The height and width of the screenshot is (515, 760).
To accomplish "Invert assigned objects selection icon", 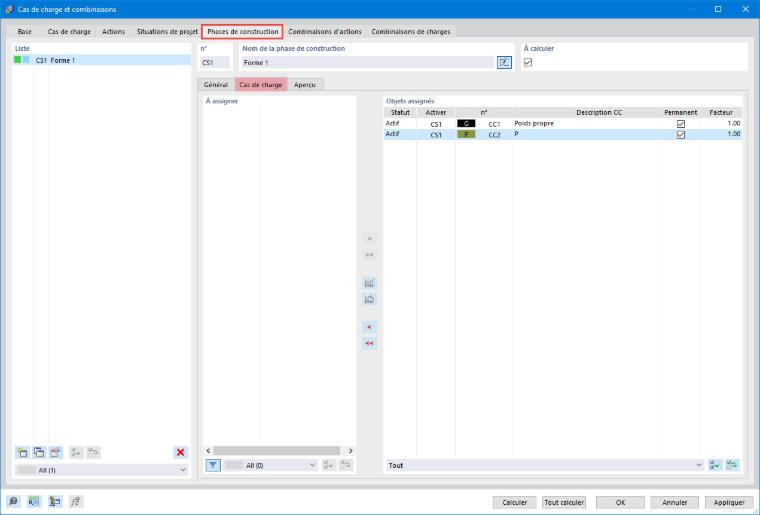I will pyautogui.click(x=732, y=465).
